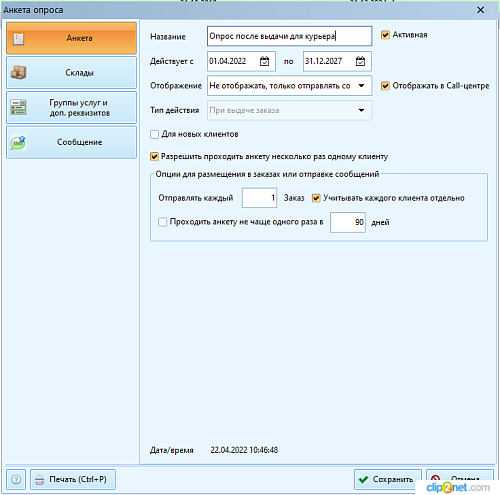Save the survey with Сохранить button

click(x=388, y=479)
